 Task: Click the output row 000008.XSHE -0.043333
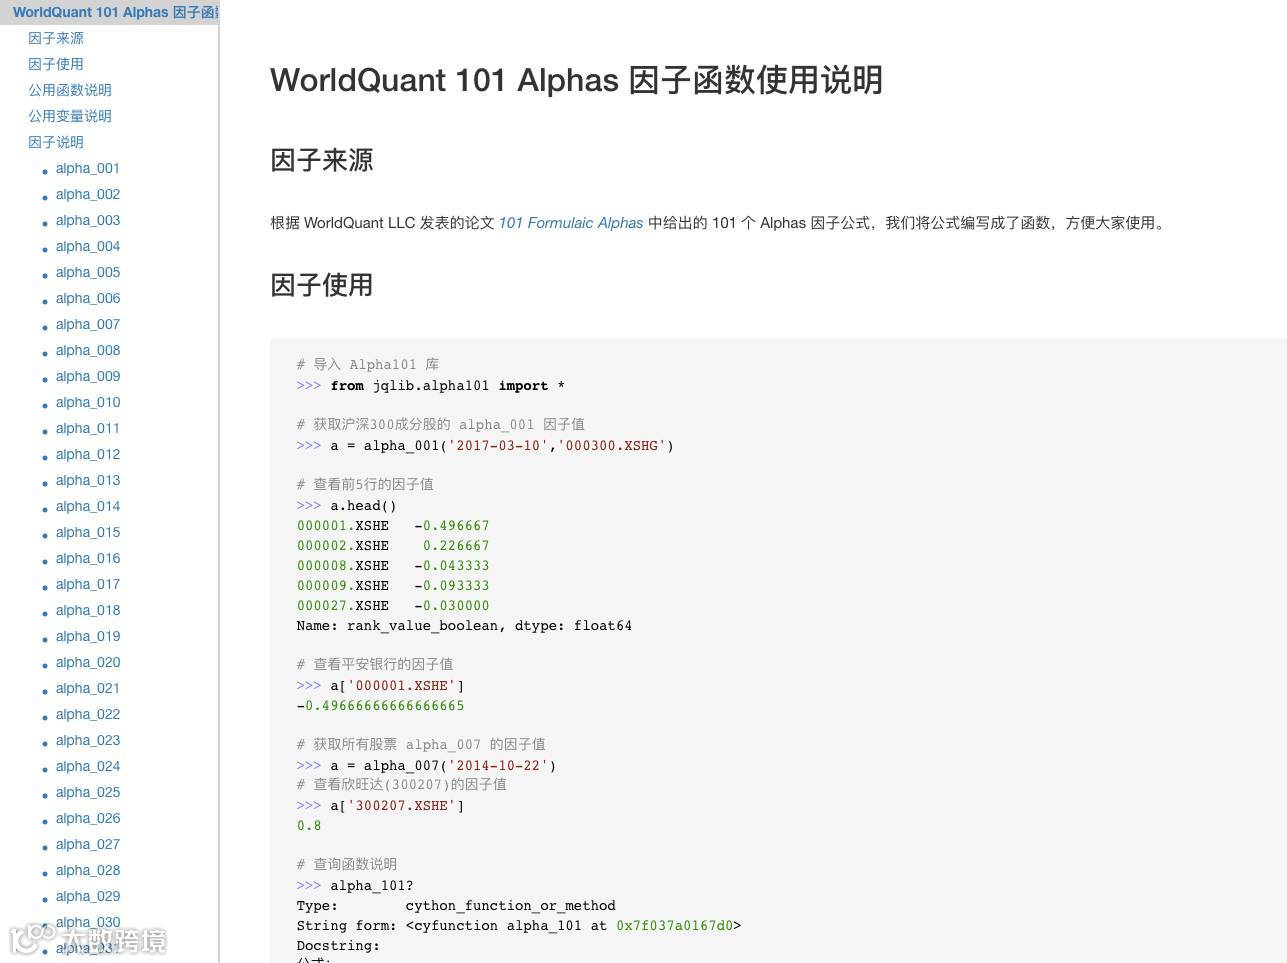[393, 566]
